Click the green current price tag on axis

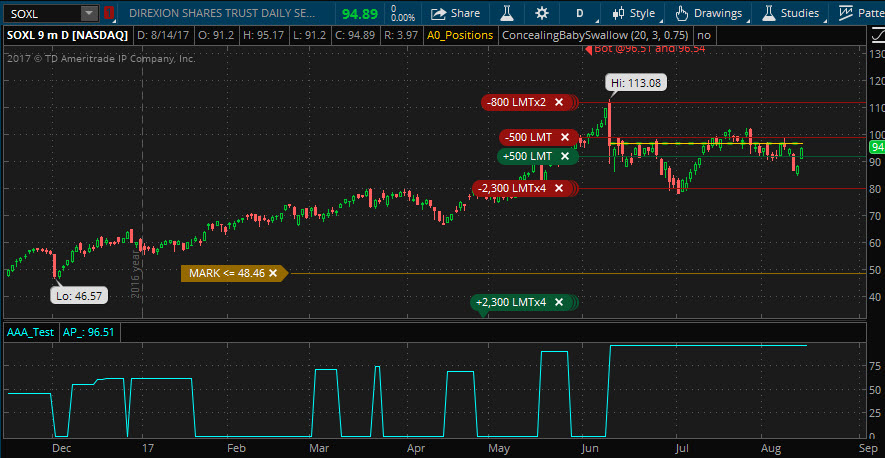(x=878, y=147)
